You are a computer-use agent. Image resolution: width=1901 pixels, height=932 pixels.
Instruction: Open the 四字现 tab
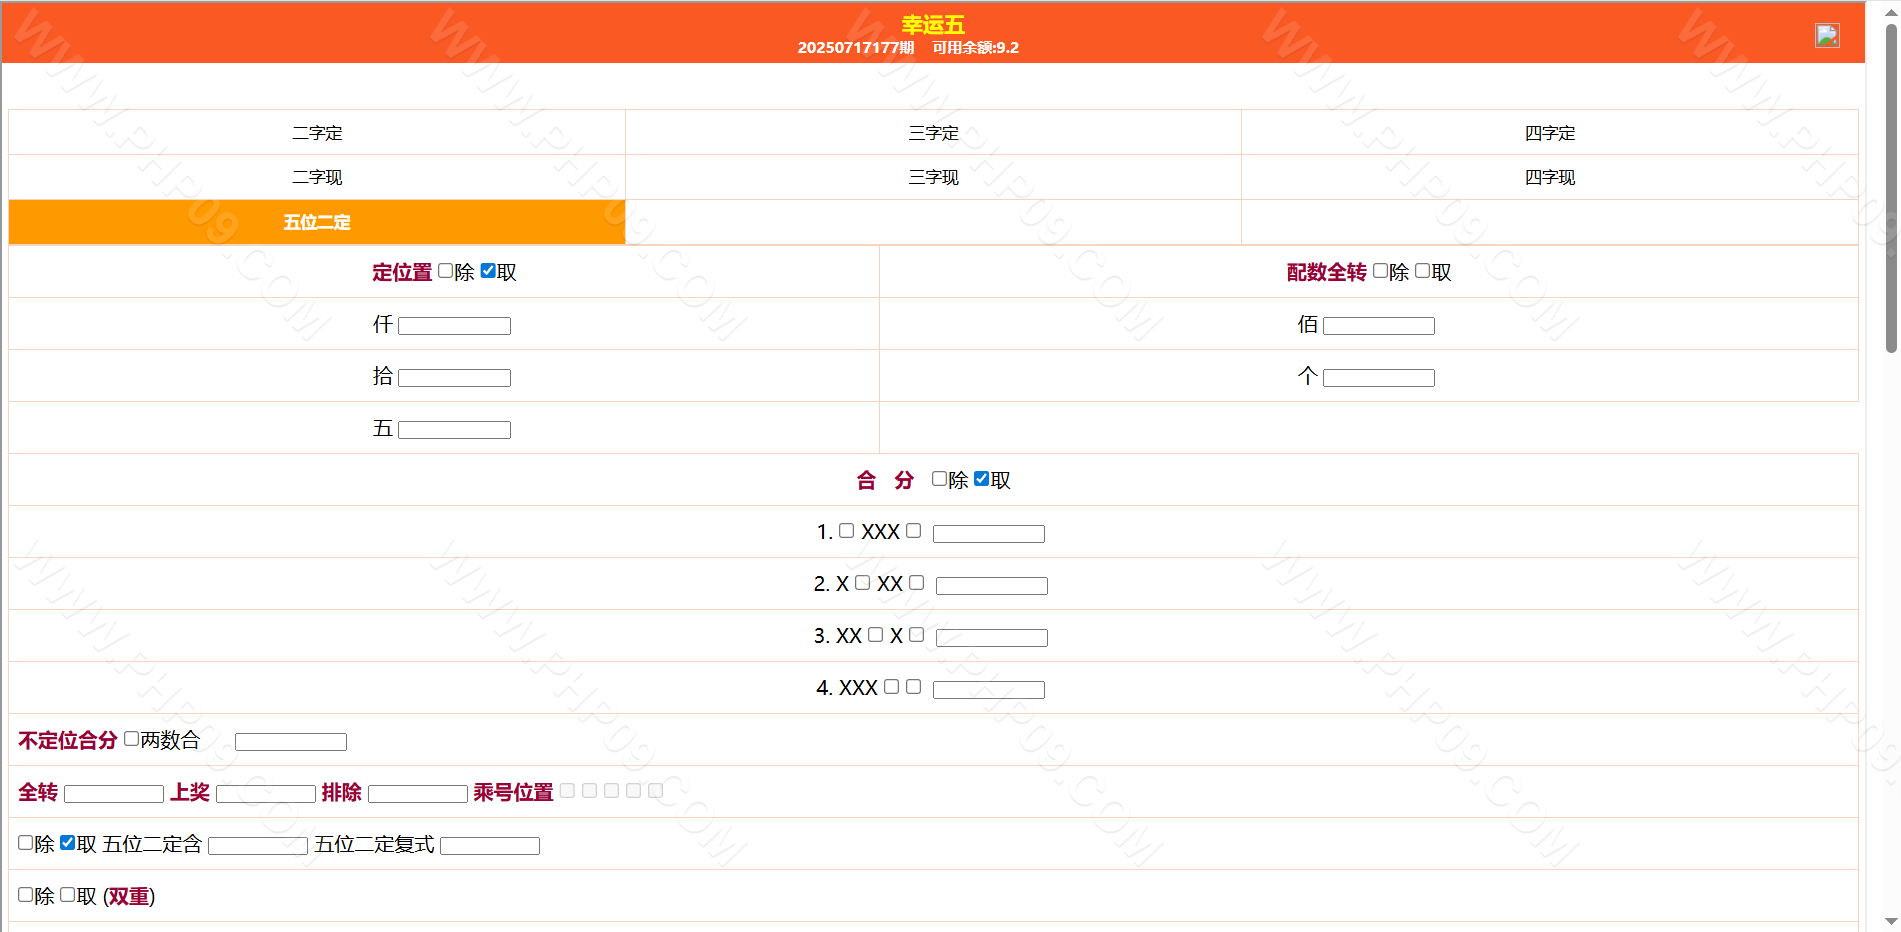tap(1549, 177)
